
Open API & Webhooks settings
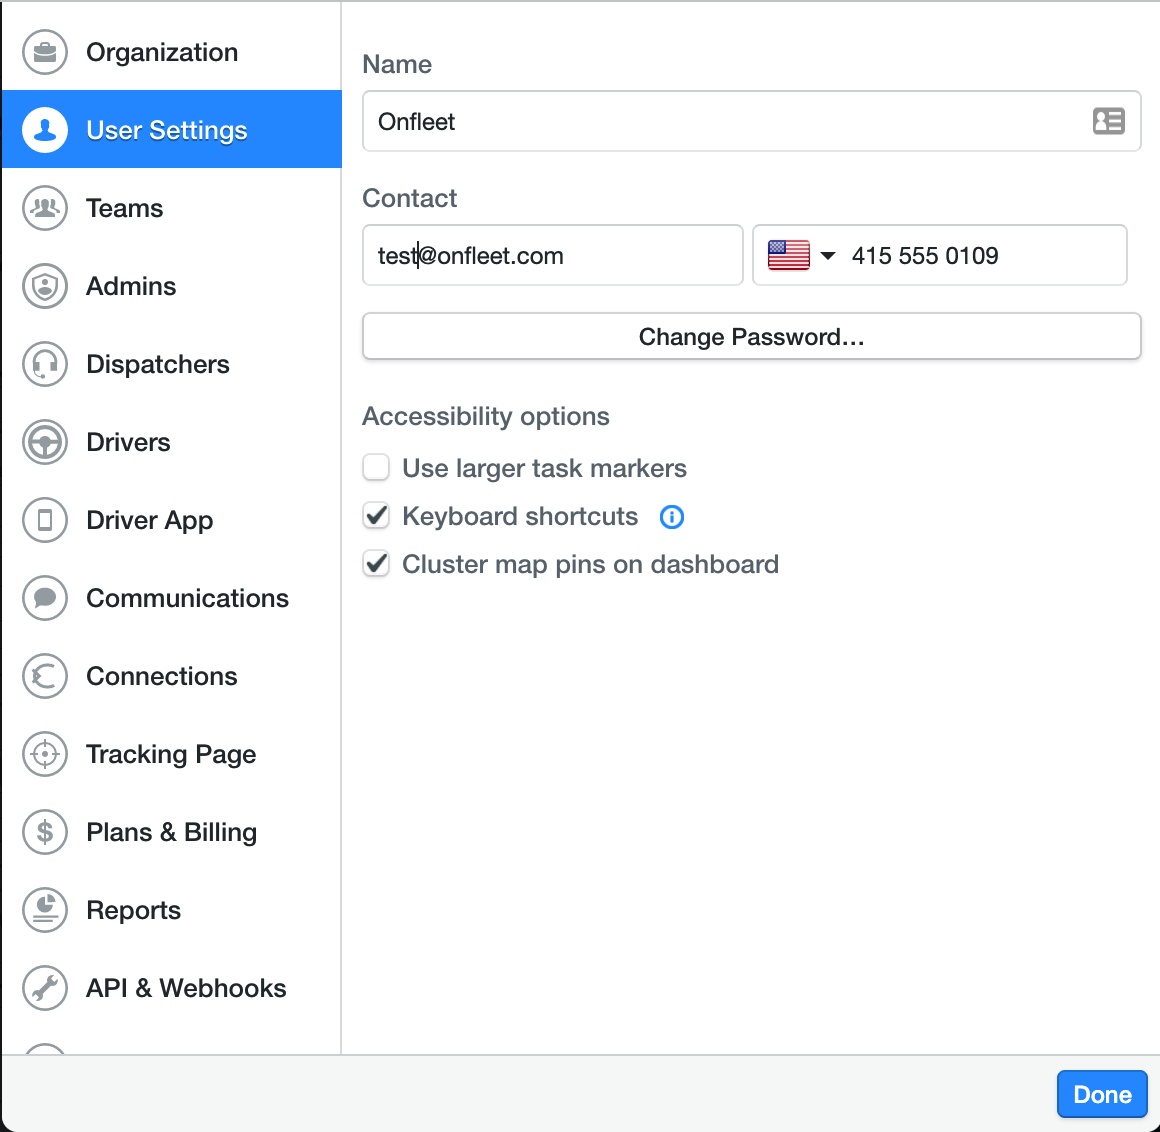pyautogui.click(x=172, y=988)
